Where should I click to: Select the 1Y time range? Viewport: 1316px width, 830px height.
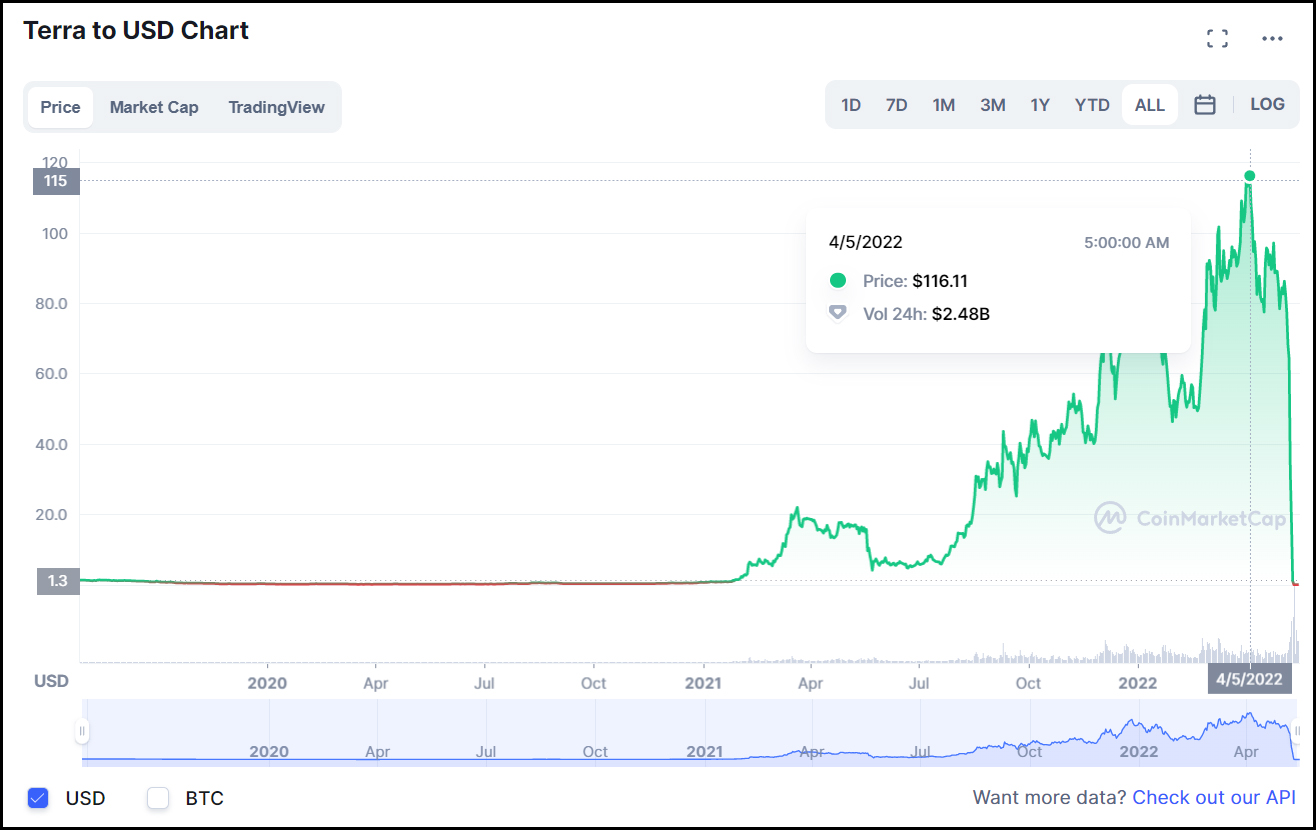[x=1040, y=103]
